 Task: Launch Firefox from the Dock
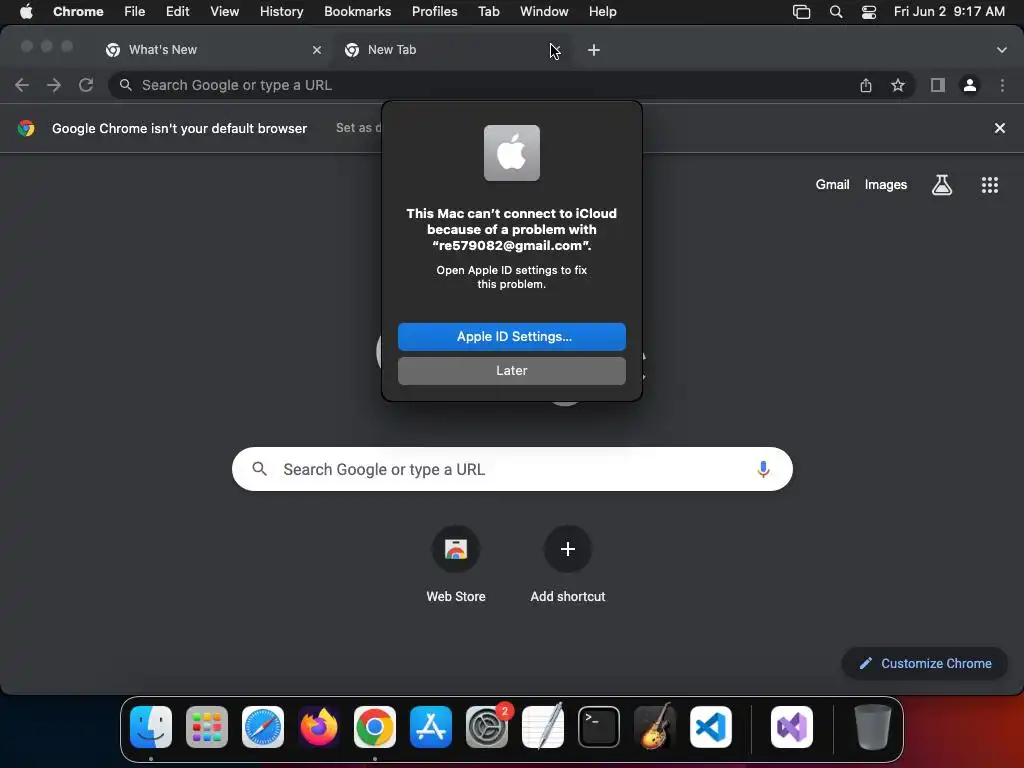pyautogui.click(x=319, y=727)
